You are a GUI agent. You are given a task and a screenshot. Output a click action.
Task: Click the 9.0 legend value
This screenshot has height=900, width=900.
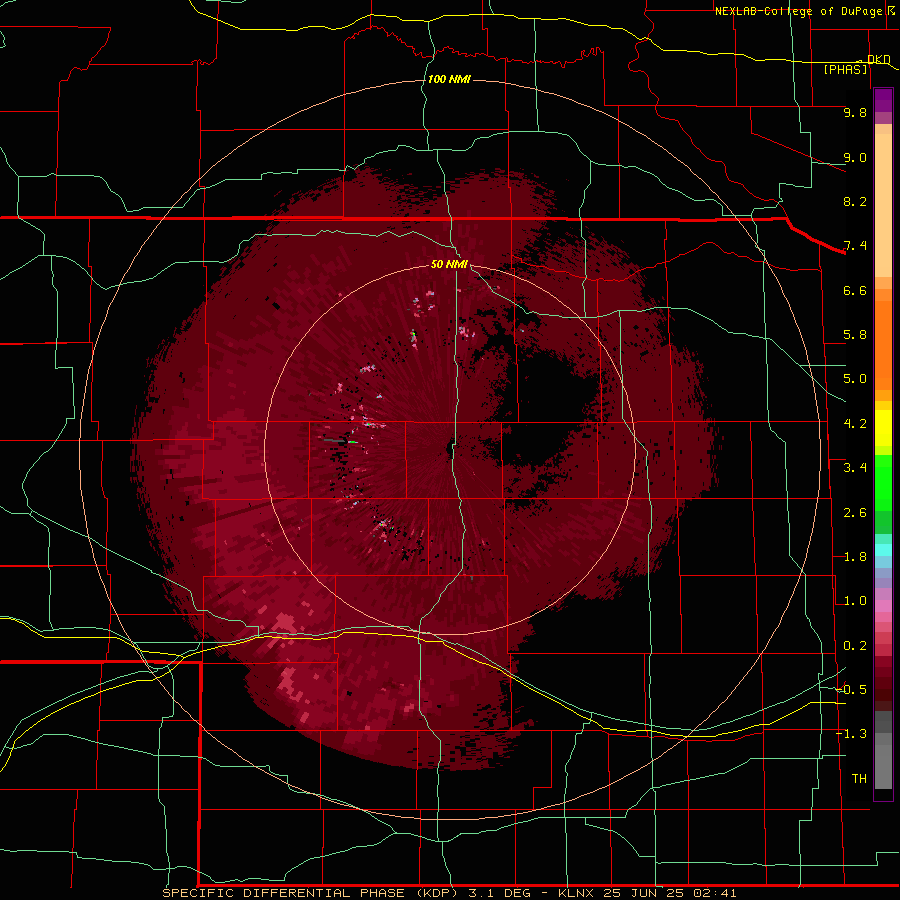tap(855, 157)
